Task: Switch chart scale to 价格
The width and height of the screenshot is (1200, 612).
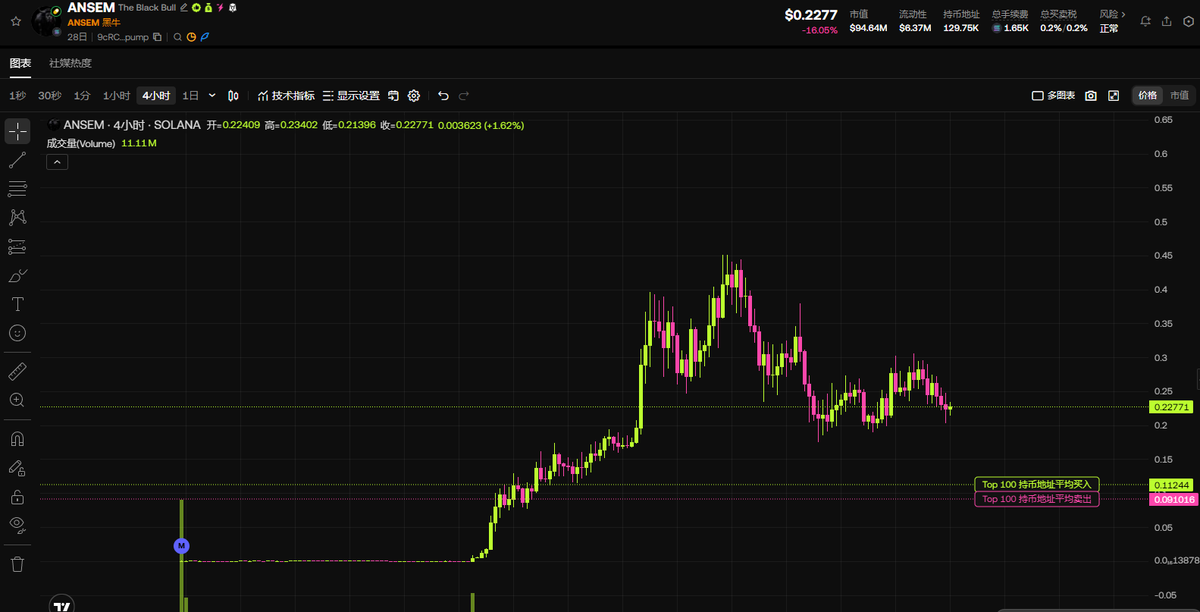Action: (x=1146, y=96)
